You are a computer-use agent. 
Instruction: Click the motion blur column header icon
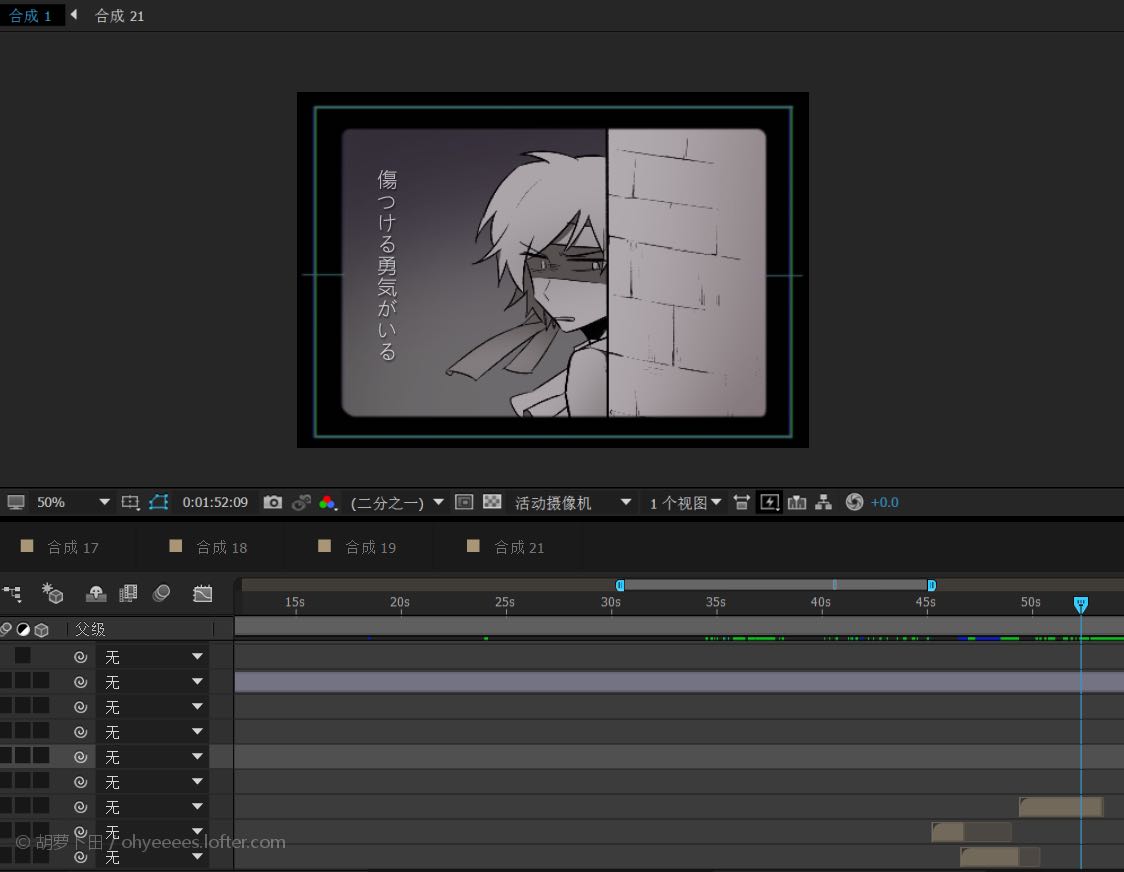[x=6, y=629]
